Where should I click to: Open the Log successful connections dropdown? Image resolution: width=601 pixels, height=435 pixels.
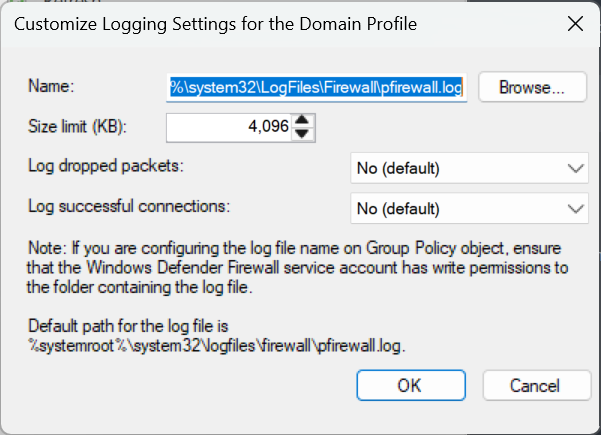click(x=469, y=208)
